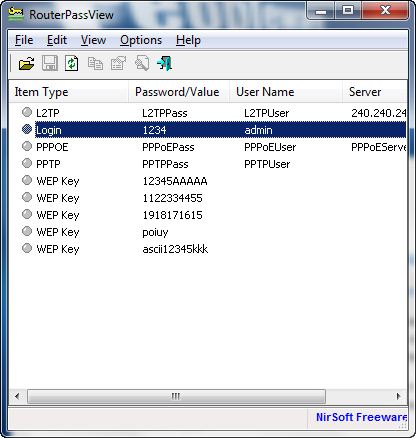Viewport: 416px width, 438px height.
Task: Click the ascii12345kkk WEP key value
Action: [175, 249]
